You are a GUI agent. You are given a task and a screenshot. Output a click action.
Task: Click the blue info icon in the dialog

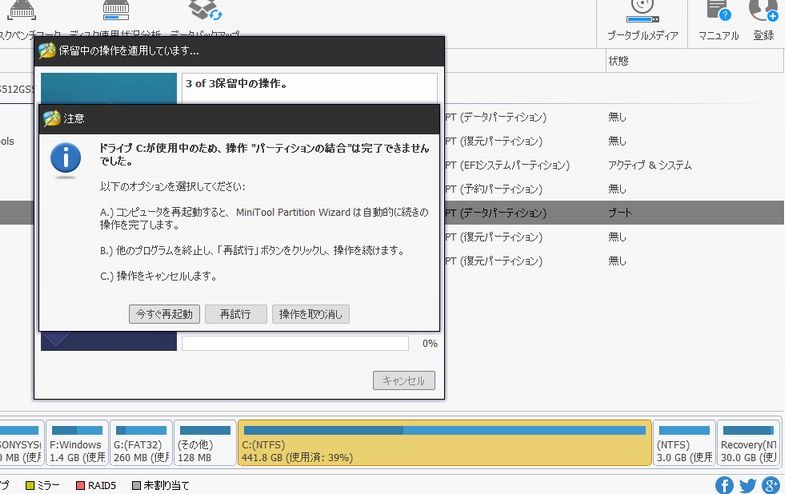click(x=66, y=158)
